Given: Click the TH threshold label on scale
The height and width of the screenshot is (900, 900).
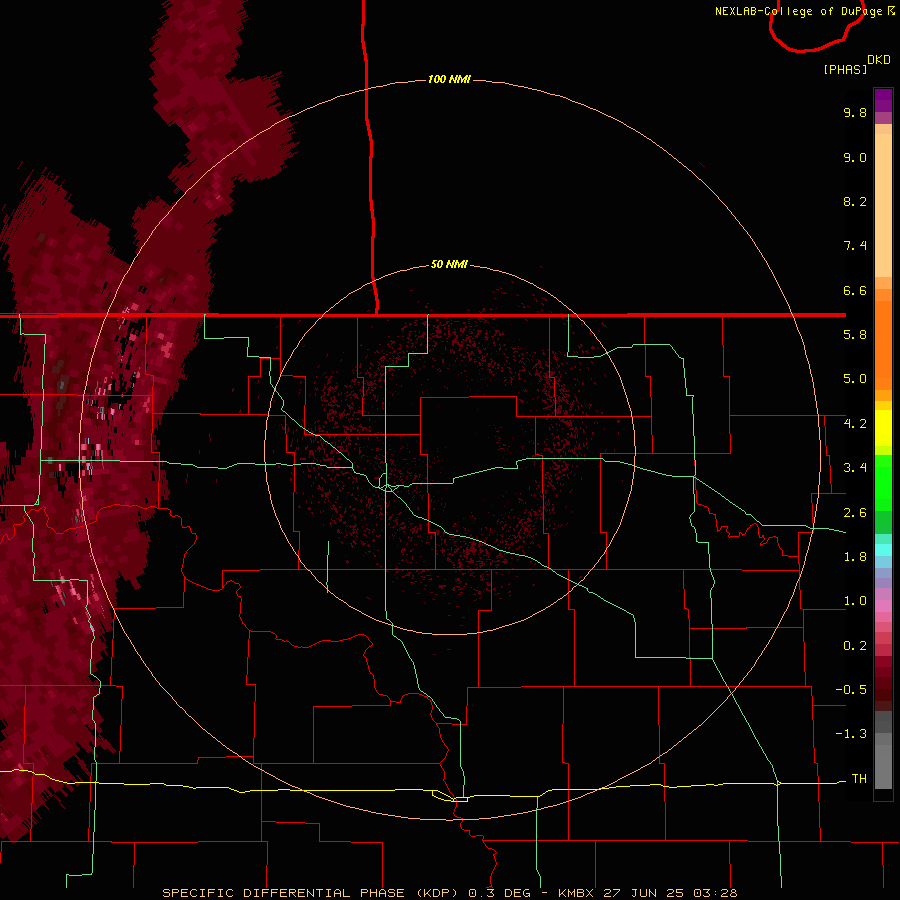Looking at the screenshot, I should (859, 779).
